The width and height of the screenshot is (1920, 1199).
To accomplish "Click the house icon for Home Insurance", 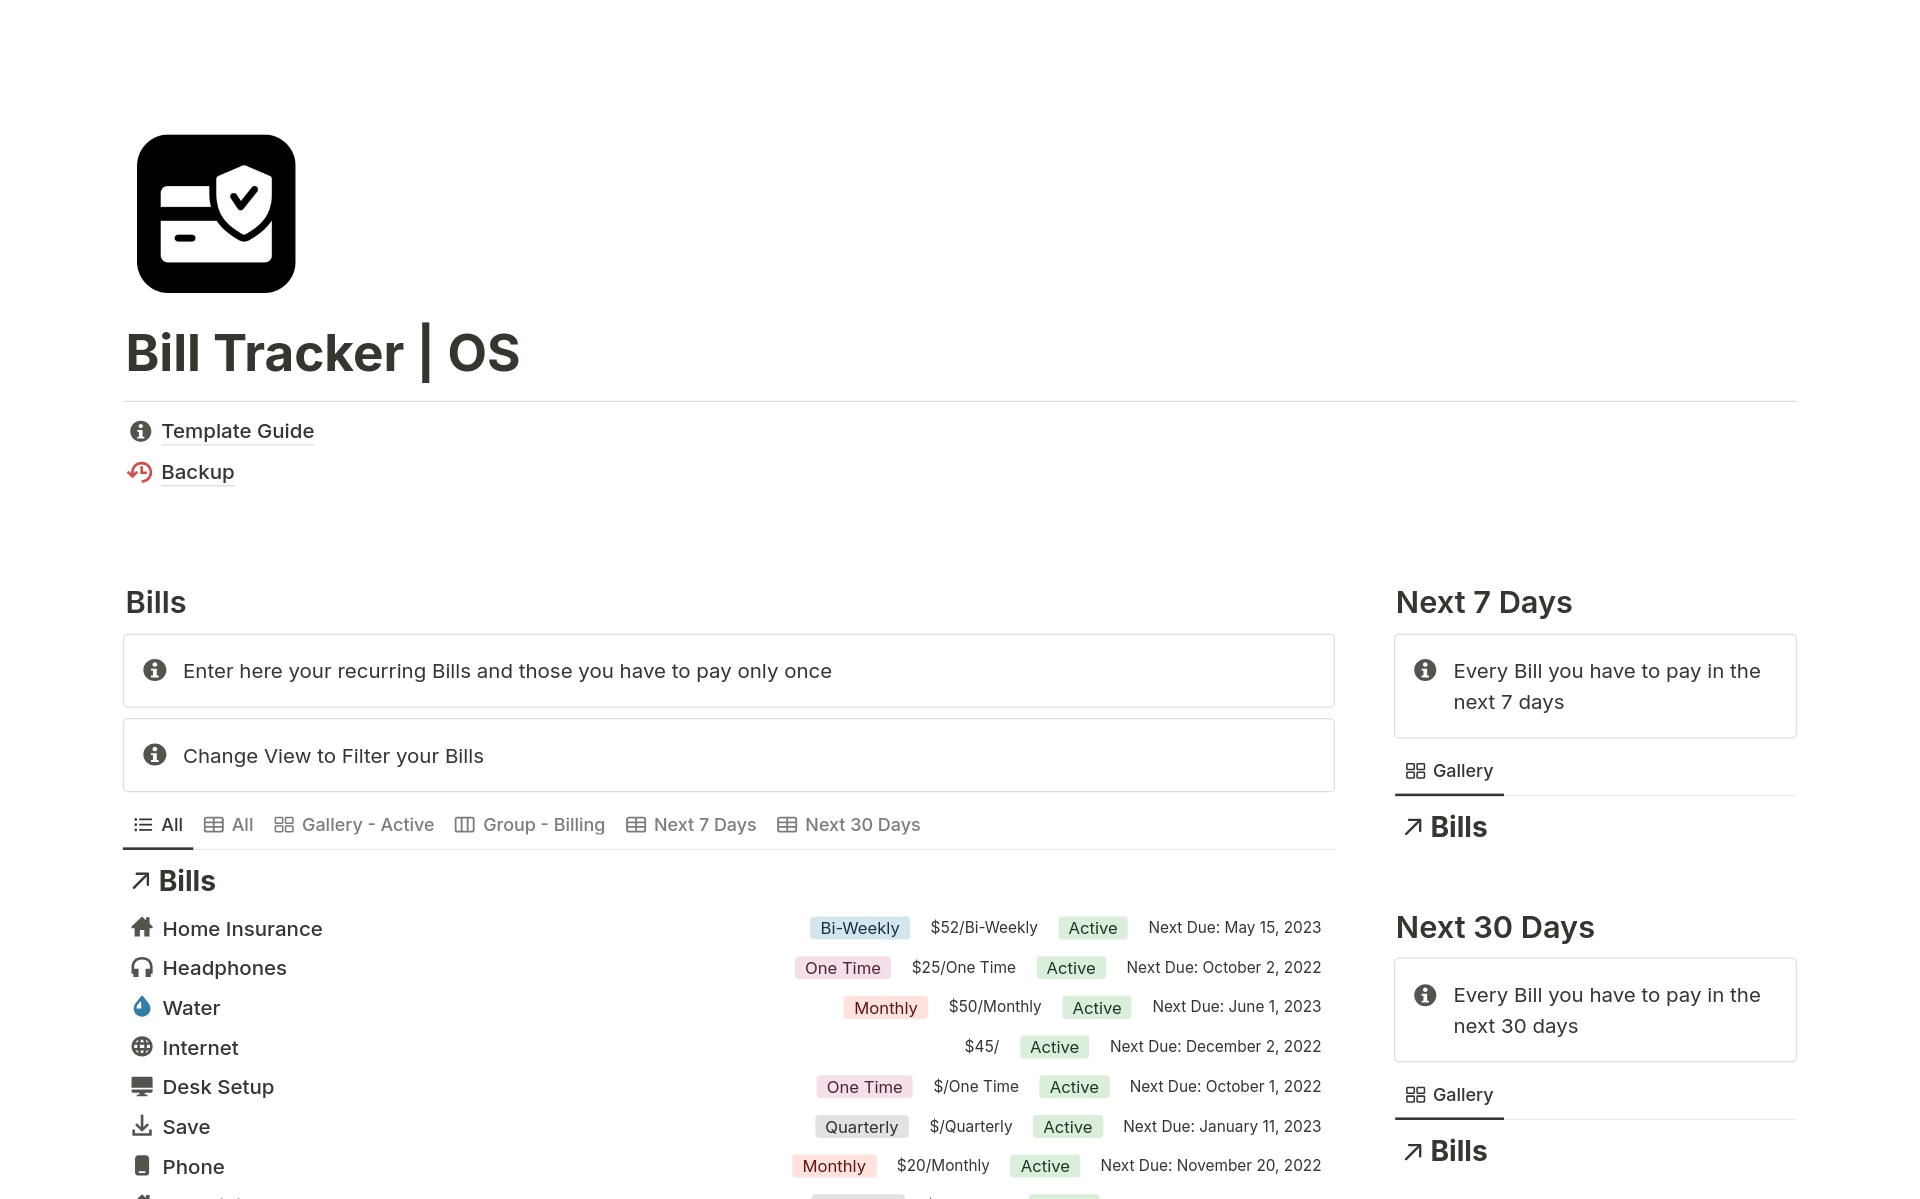I will (142, 927).
